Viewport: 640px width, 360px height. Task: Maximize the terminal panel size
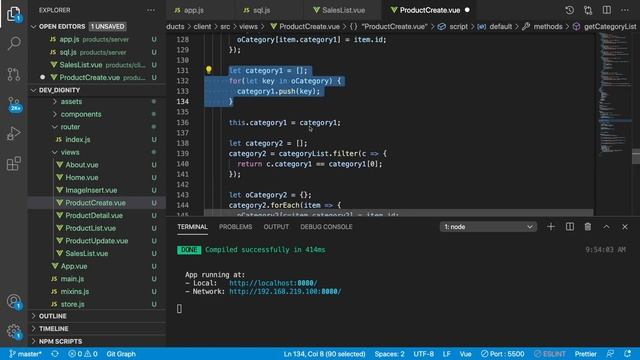pyautogui.click(x=607, y=227)
